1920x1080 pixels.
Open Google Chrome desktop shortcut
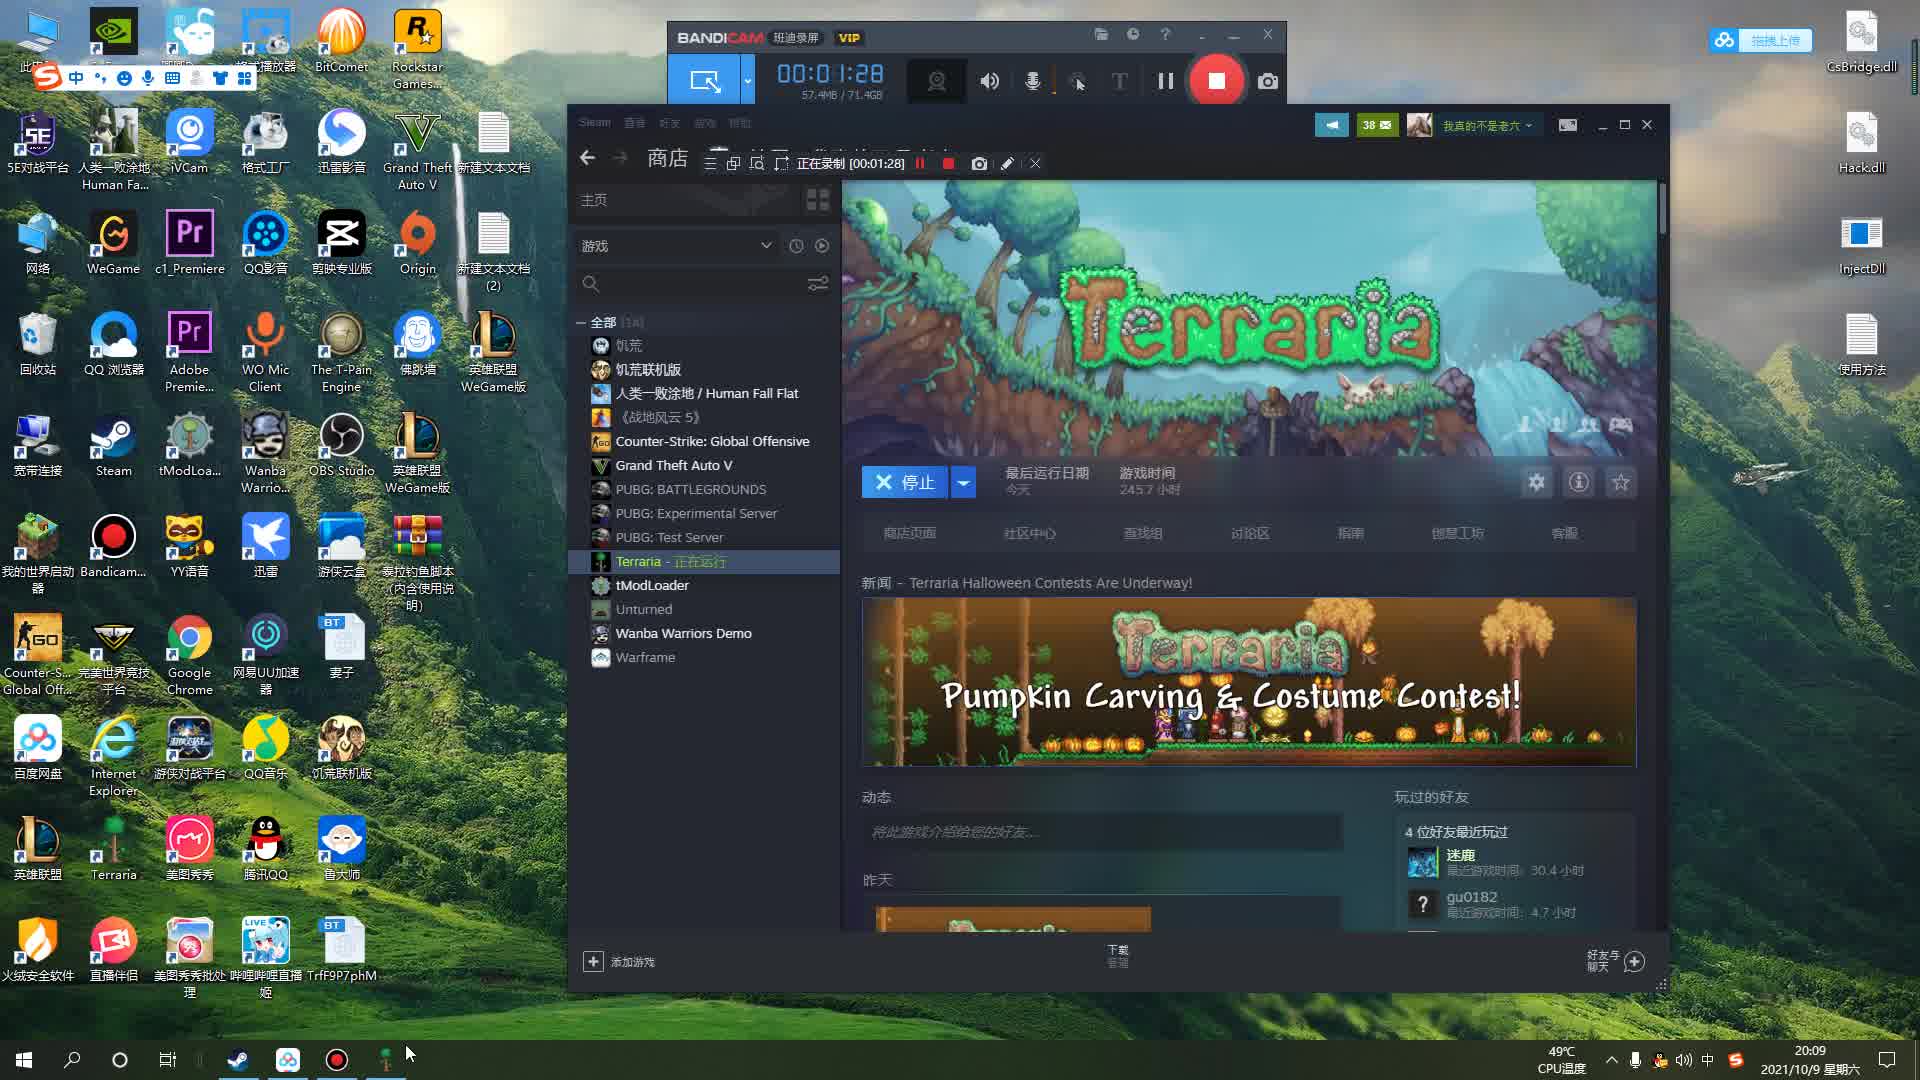(189, 656)
